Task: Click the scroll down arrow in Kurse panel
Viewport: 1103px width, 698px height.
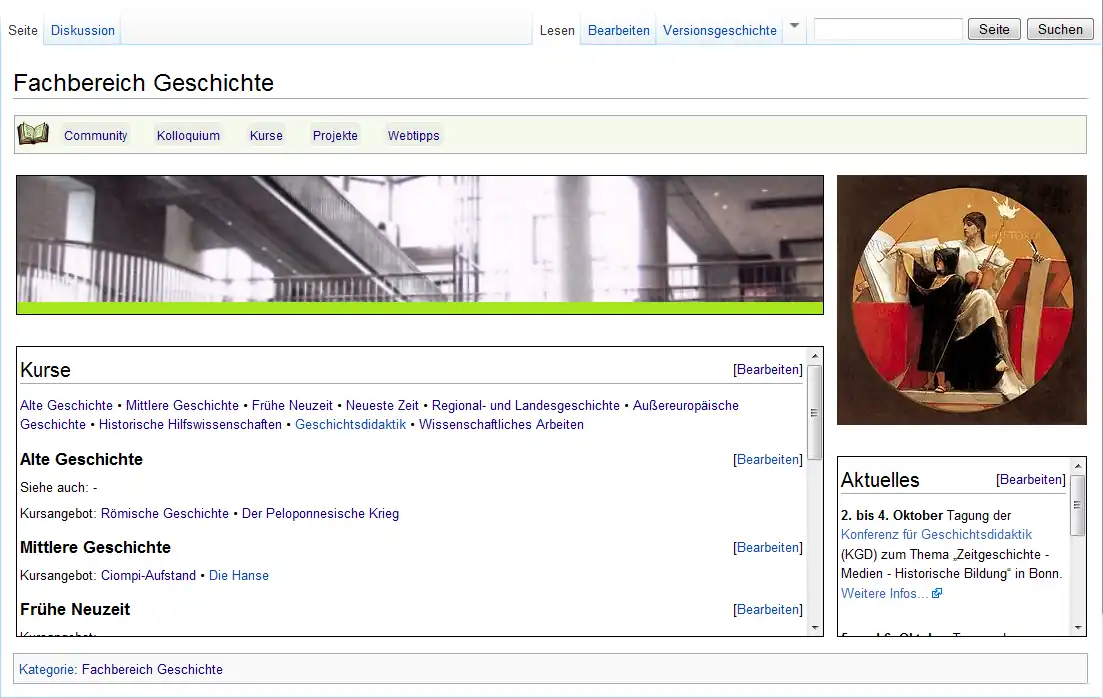Action: [814, 628]
